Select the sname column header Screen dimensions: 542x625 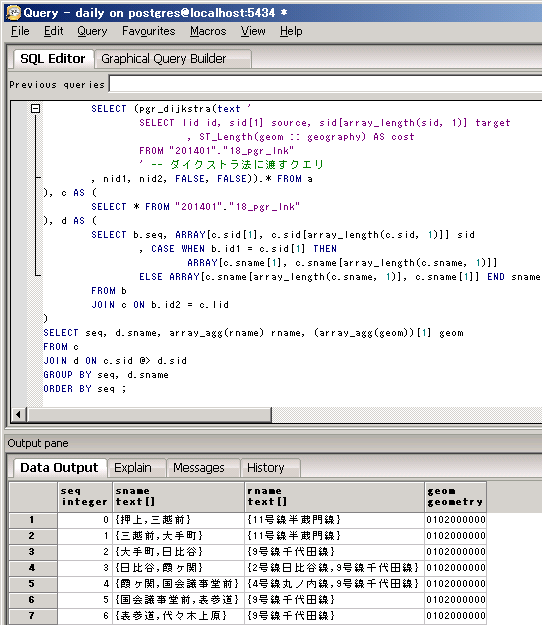tap(178, 497)
